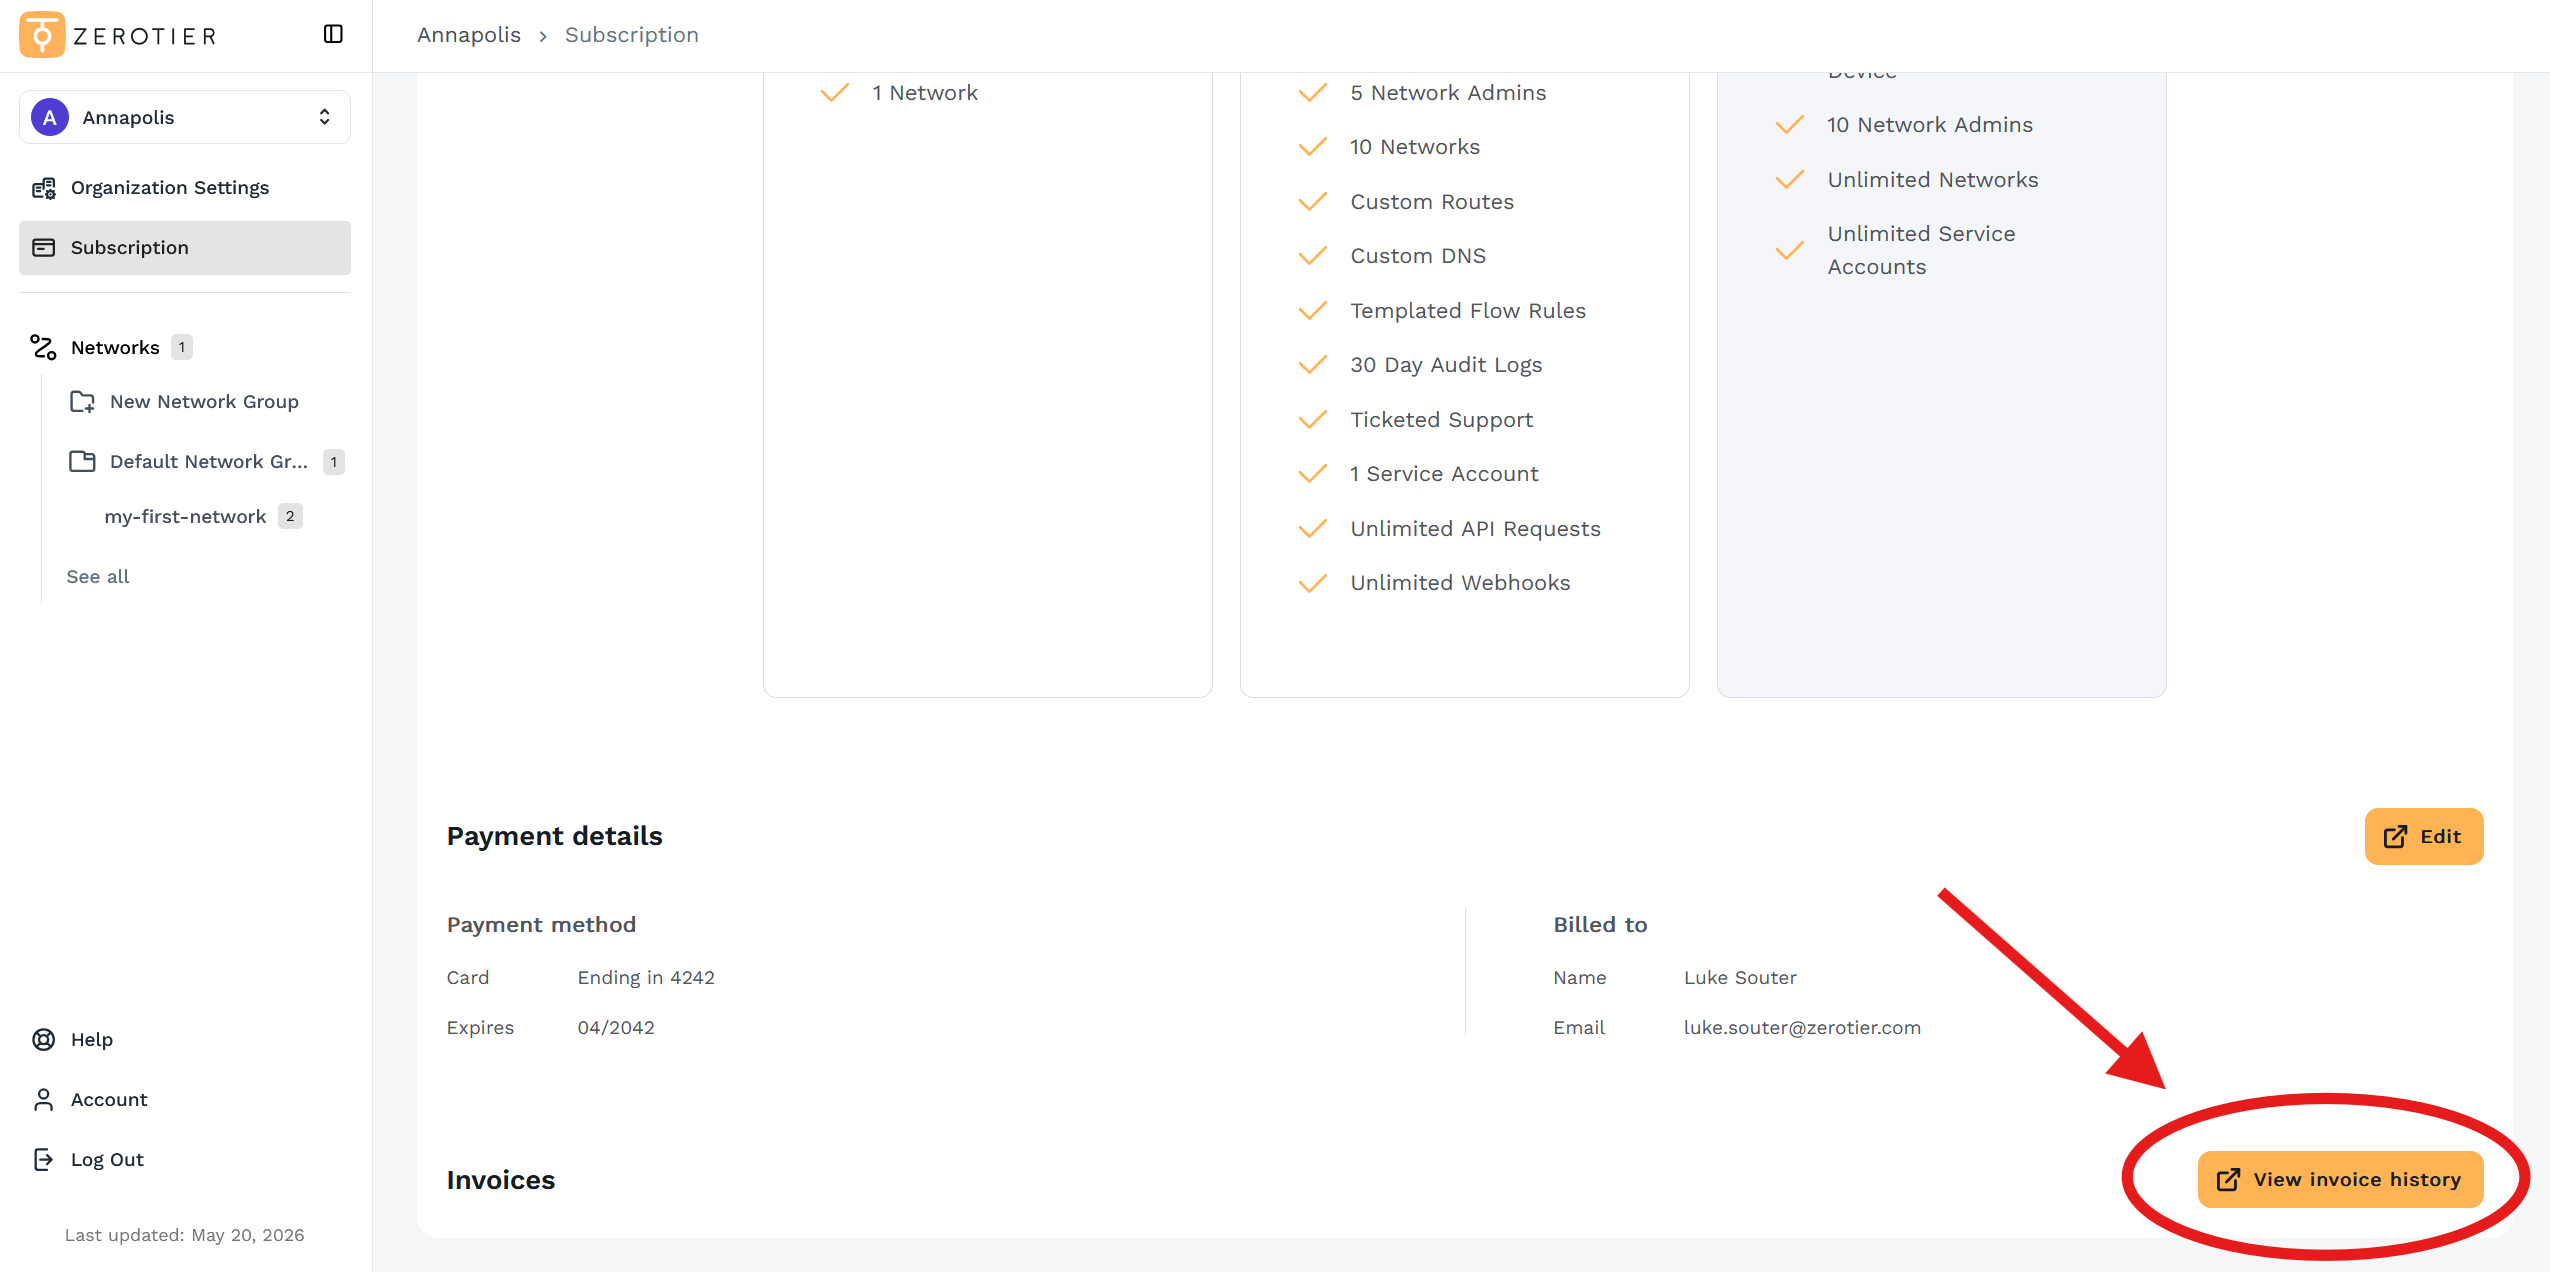
Task: Click the Account person icon
Action: (x=44, y=1100)
